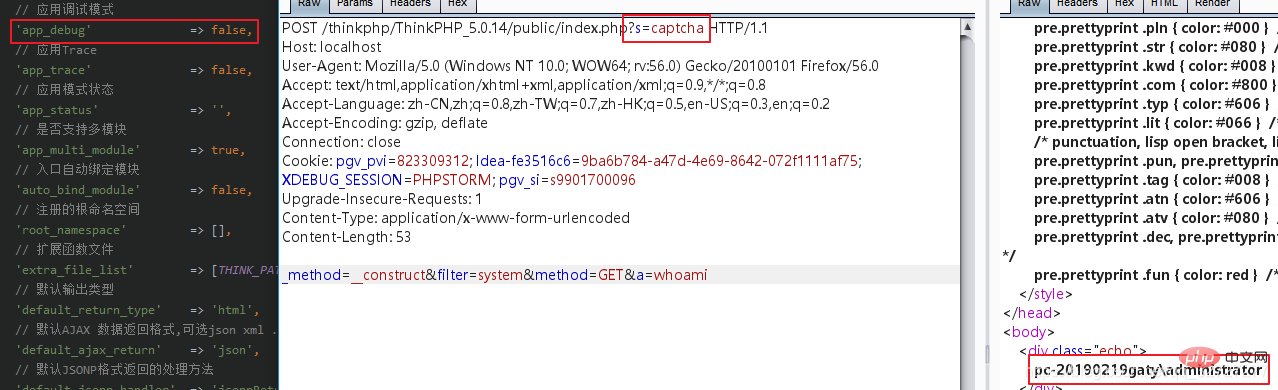The width and height of the screenshot is (1278, 390).
Task: Click 'Accept-Encoding: gzip, deflate' line
Action: tap(385, 123)
